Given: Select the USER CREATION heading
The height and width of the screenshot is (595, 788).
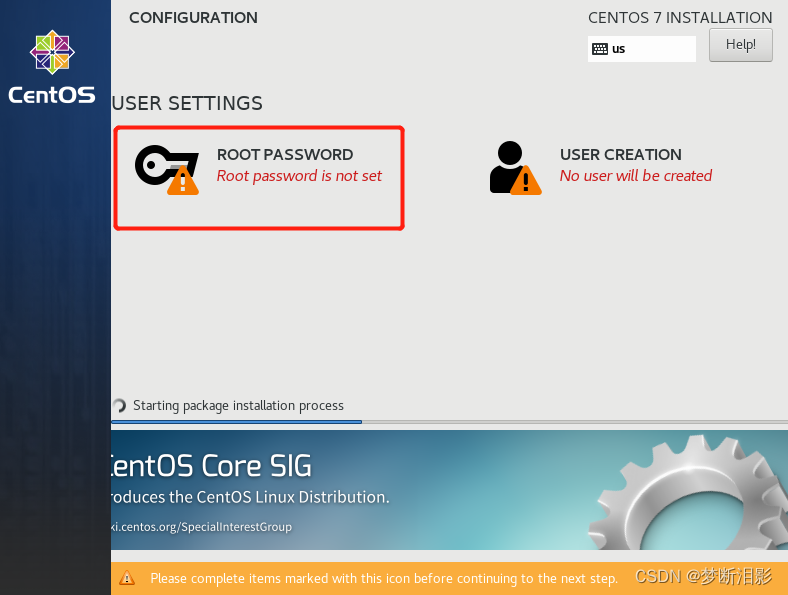Looking at the screenshot, I should 621,155.
